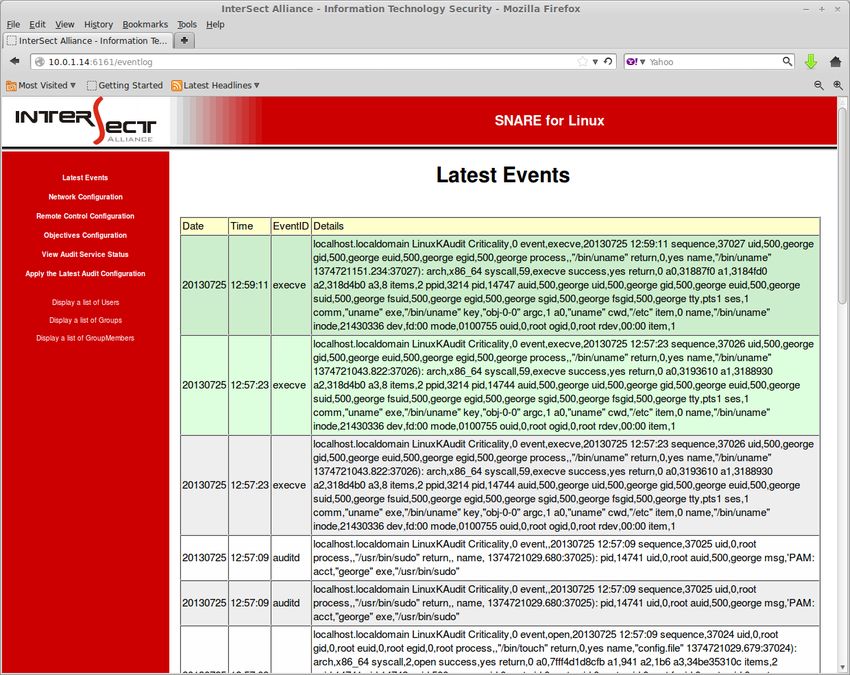Open Getting Started bookmark

(125, 85)
